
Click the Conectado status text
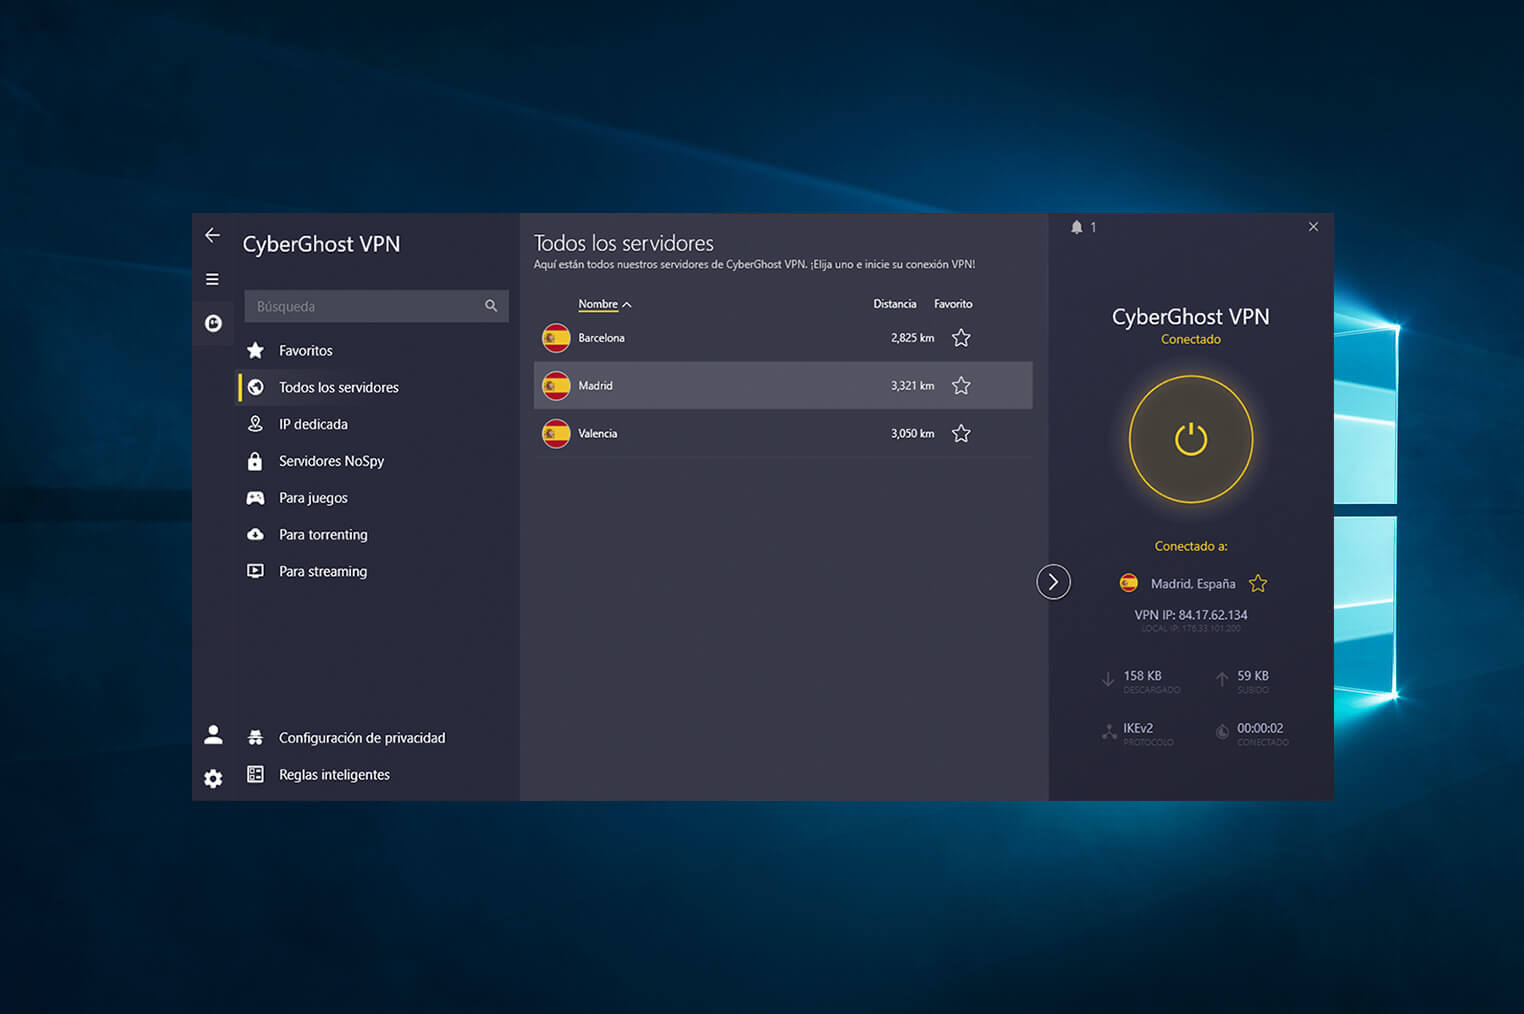click(x=1191, y=339)
